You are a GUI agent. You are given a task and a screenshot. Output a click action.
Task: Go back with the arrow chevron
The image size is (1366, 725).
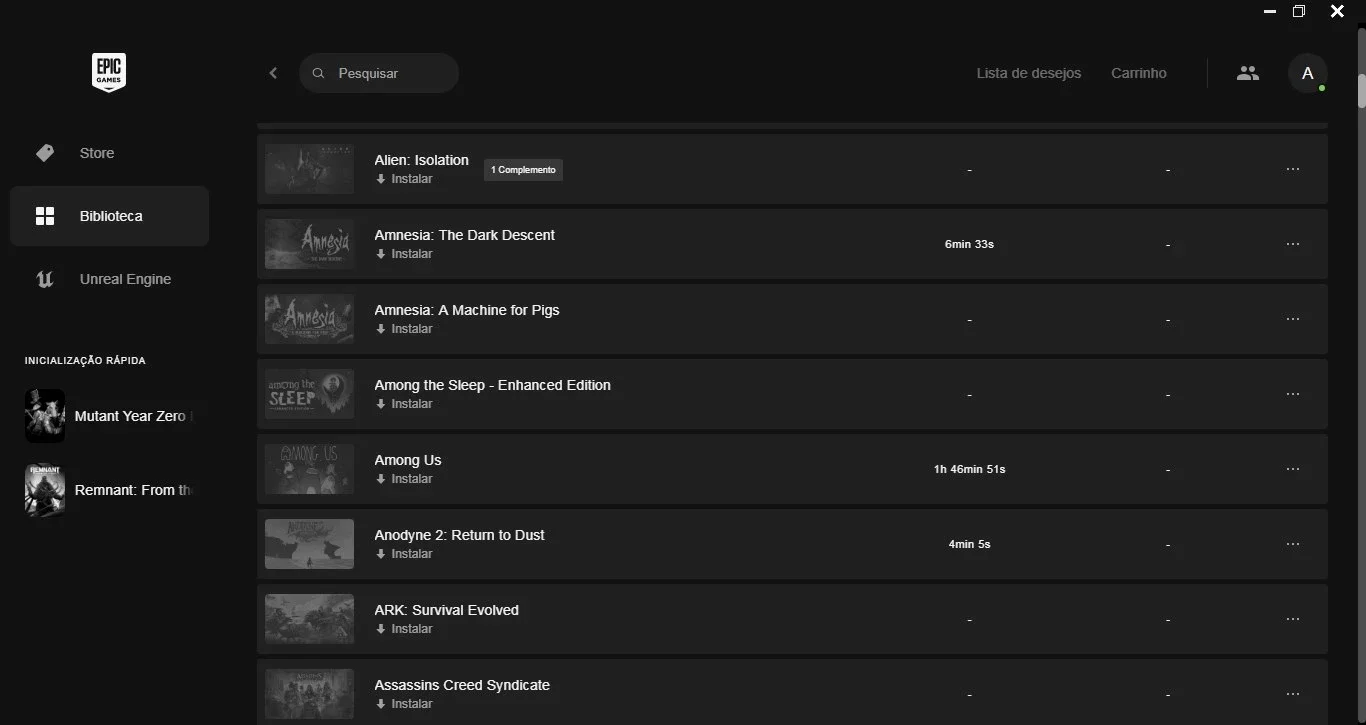pos(273,73)
